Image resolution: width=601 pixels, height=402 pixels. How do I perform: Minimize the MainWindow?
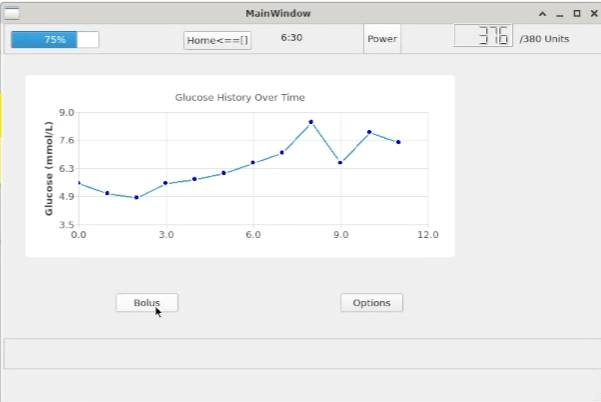pyautogui.click(x=559, y=14)
